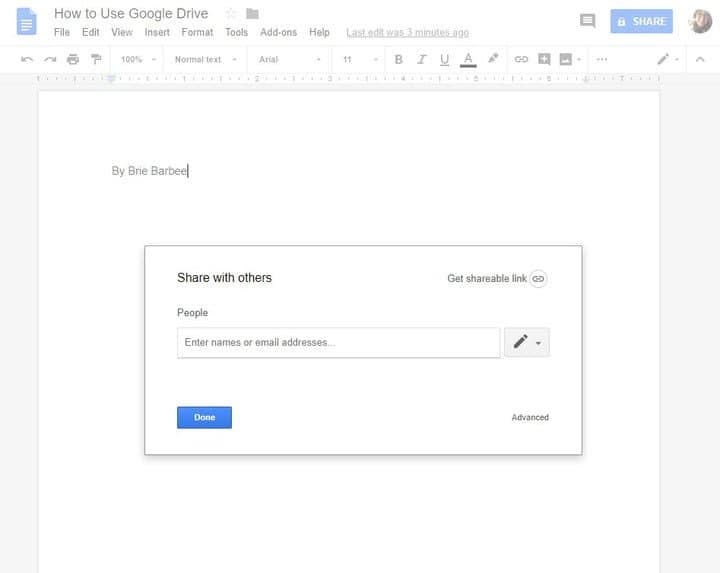720x573 pixels.
Task: Click Get shareable link in dialog
Action: click(x=497, y=279)
